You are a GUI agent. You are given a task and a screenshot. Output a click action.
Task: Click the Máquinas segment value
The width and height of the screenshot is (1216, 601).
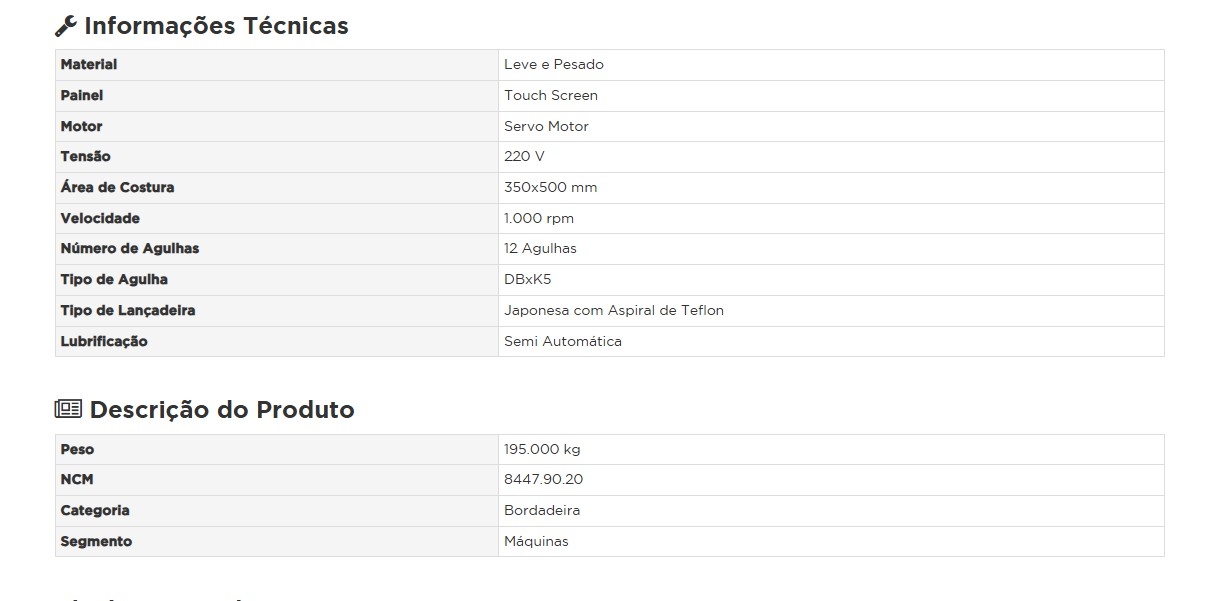536,542
